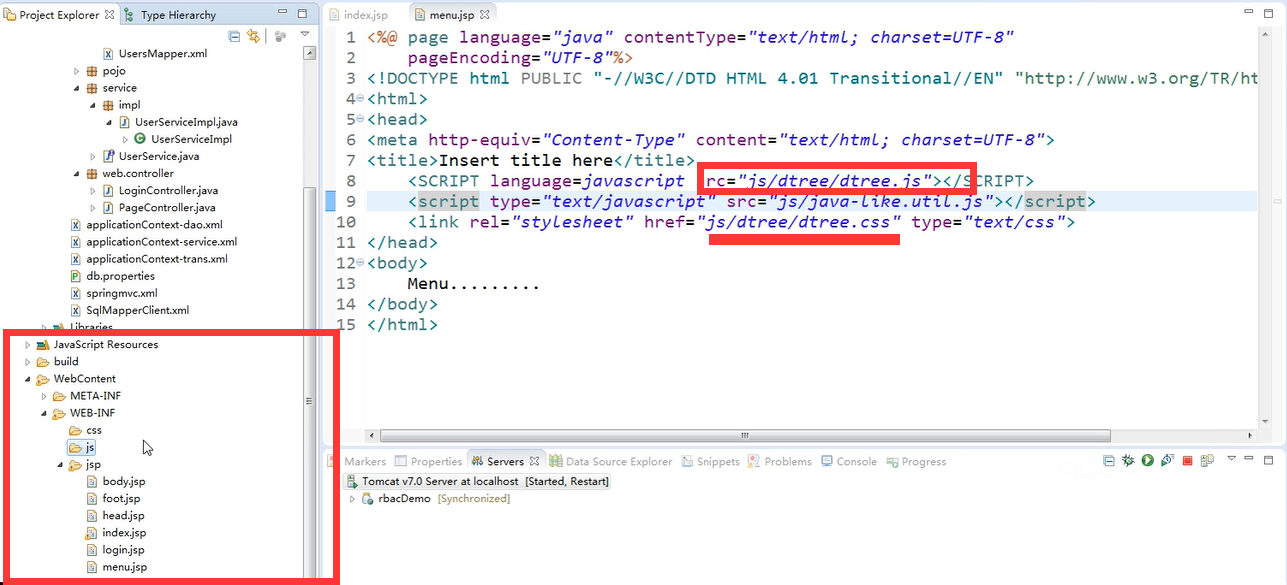Select the Servers view tab

505,461
